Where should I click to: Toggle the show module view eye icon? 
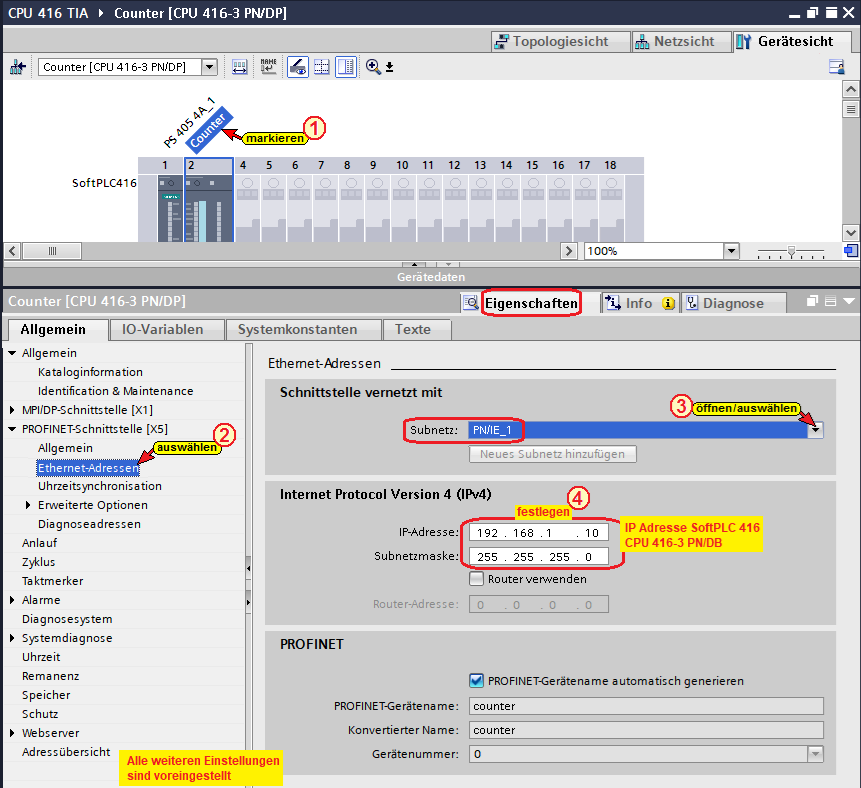(x=298, y=67)
